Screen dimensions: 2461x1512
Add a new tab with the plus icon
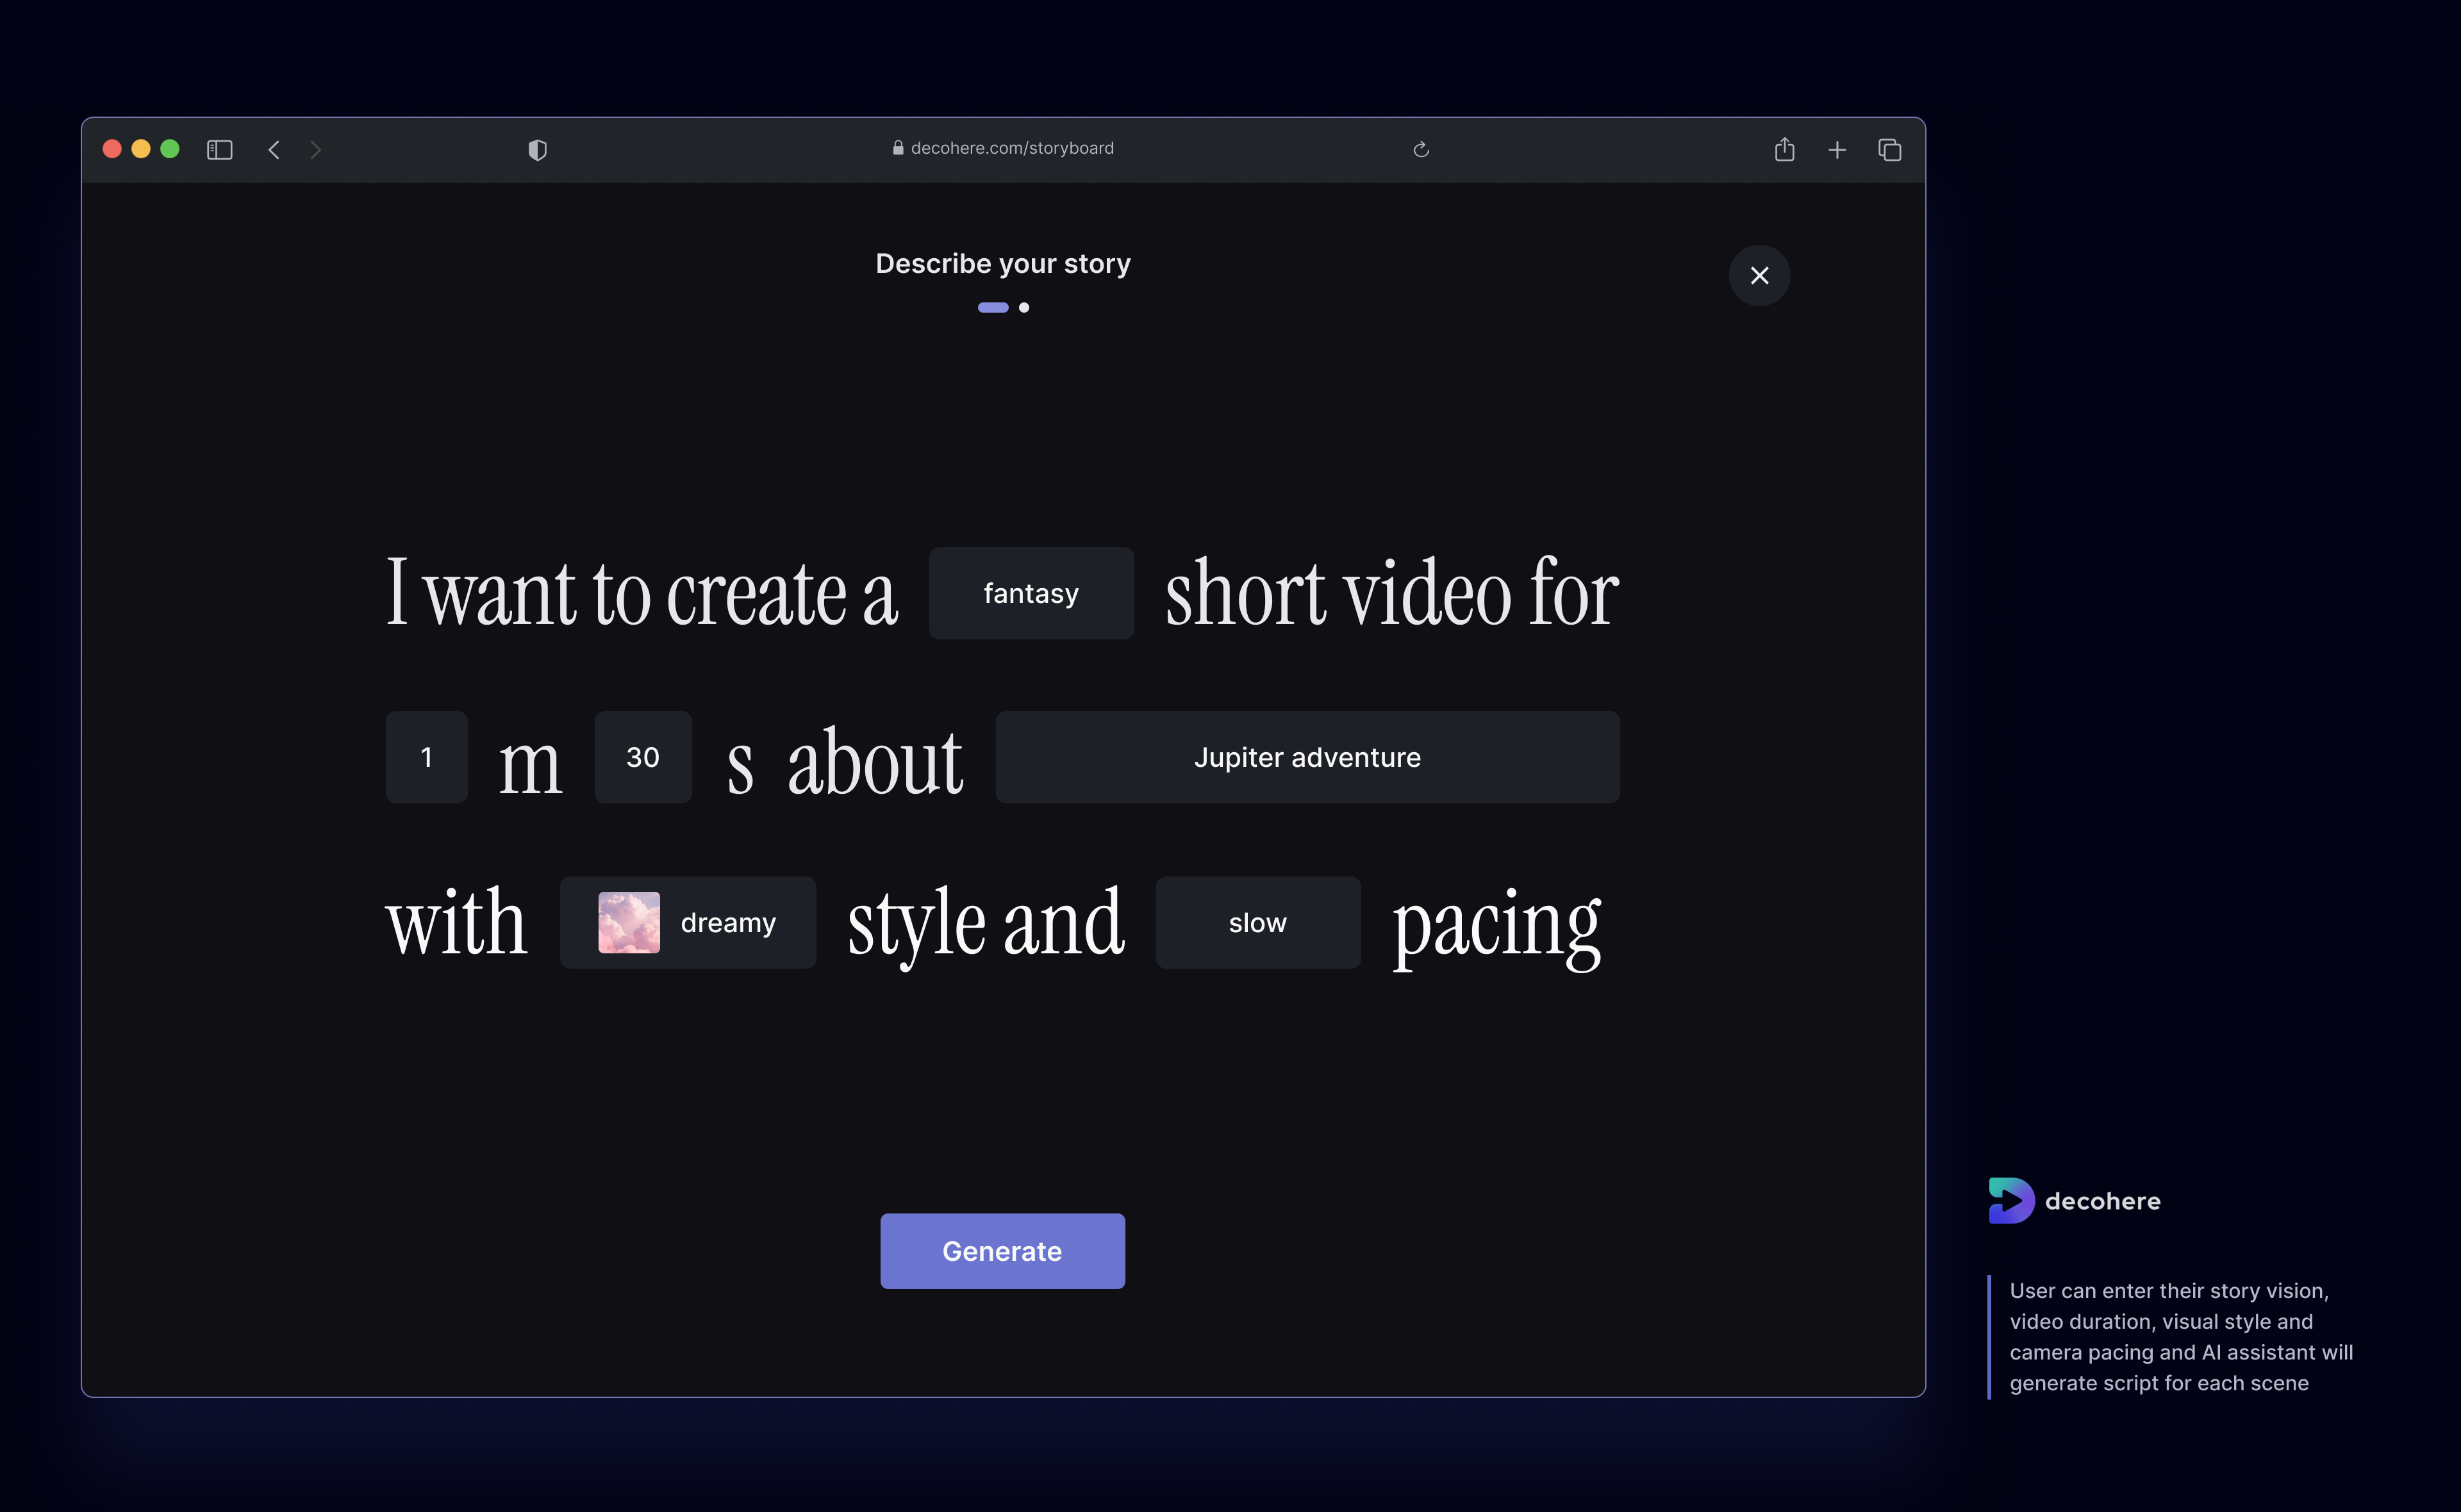click(x=1837, y=150)
